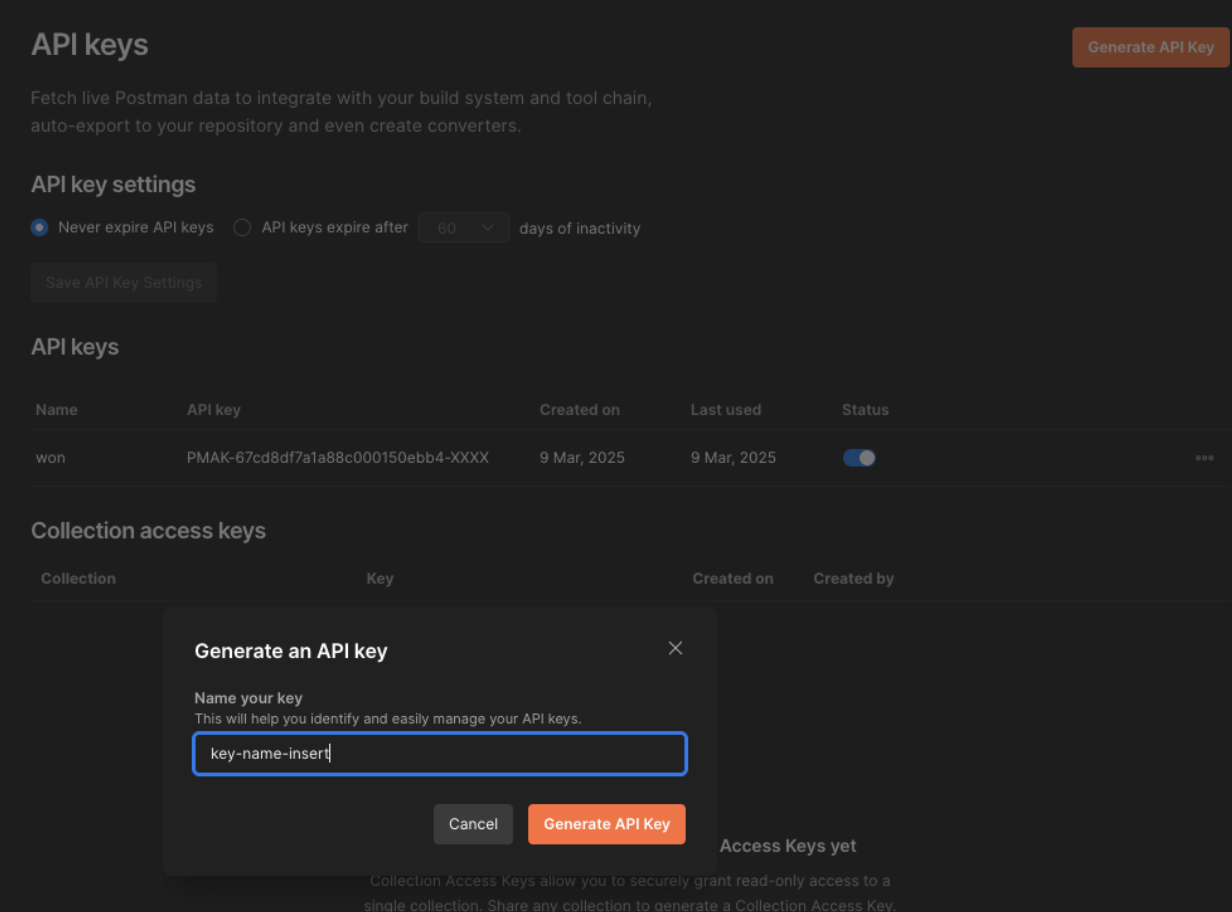Click the API key settings heading
1232x912 pixels.
pyautogui.click(x=113, y=185)
